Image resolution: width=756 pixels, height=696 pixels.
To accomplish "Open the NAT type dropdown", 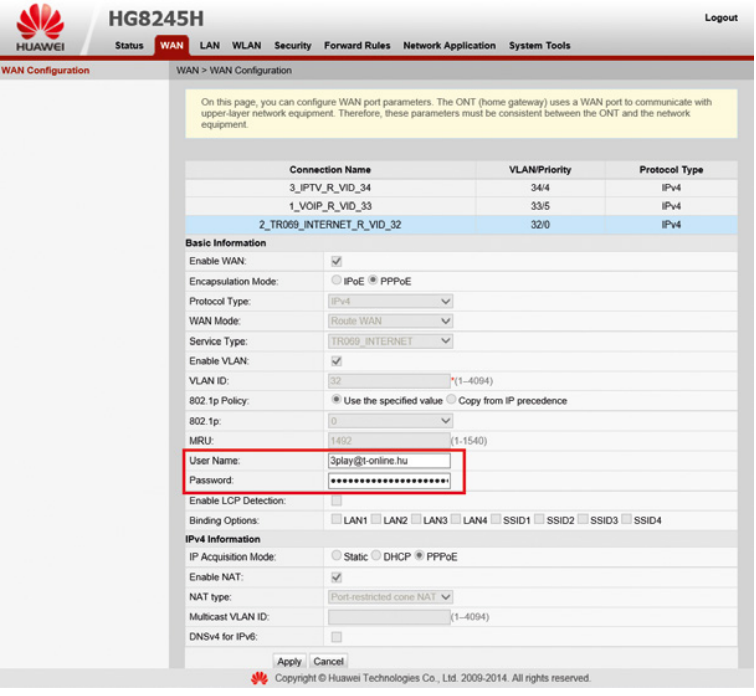I will click(390, 597).
